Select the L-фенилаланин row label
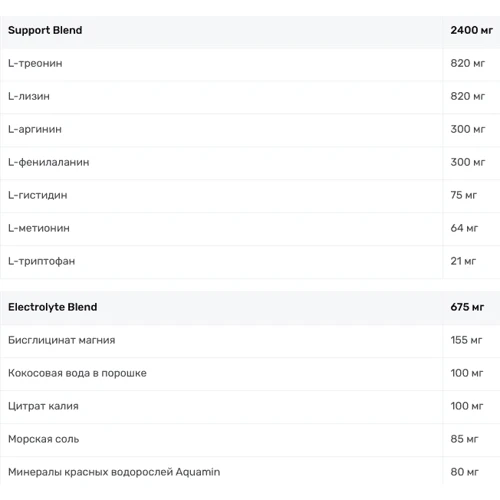 tap(49, 162)
